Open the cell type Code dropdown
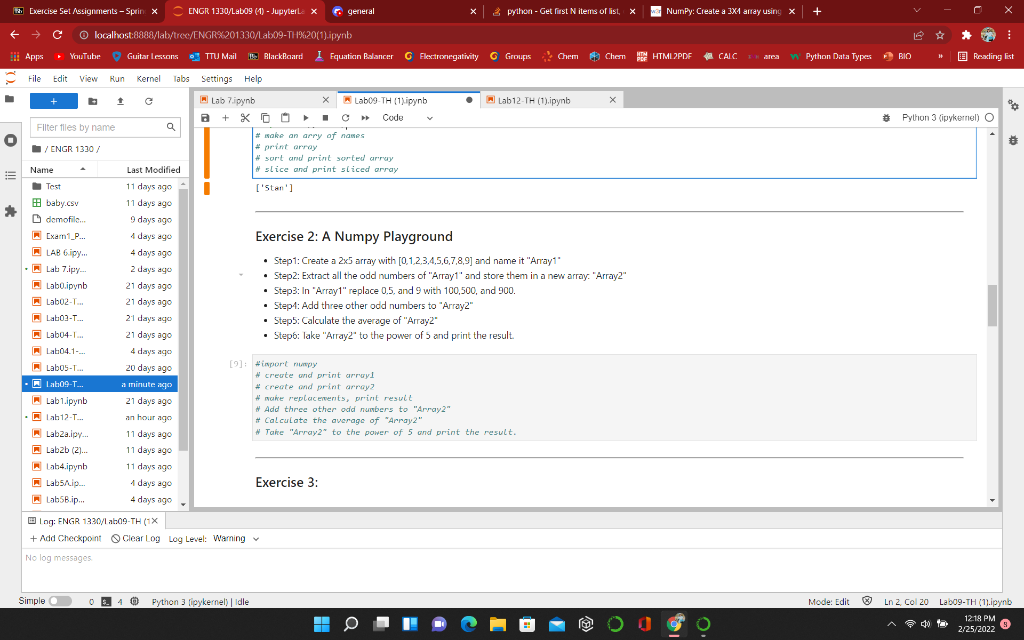The image size is (1024, 640). [404, 118]
